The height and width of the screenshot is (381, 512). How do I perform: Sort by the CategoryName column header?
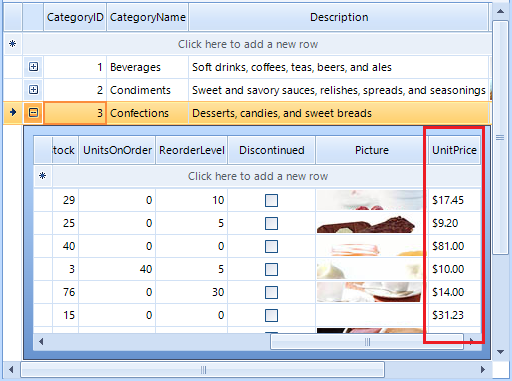[x=148, y=17]
